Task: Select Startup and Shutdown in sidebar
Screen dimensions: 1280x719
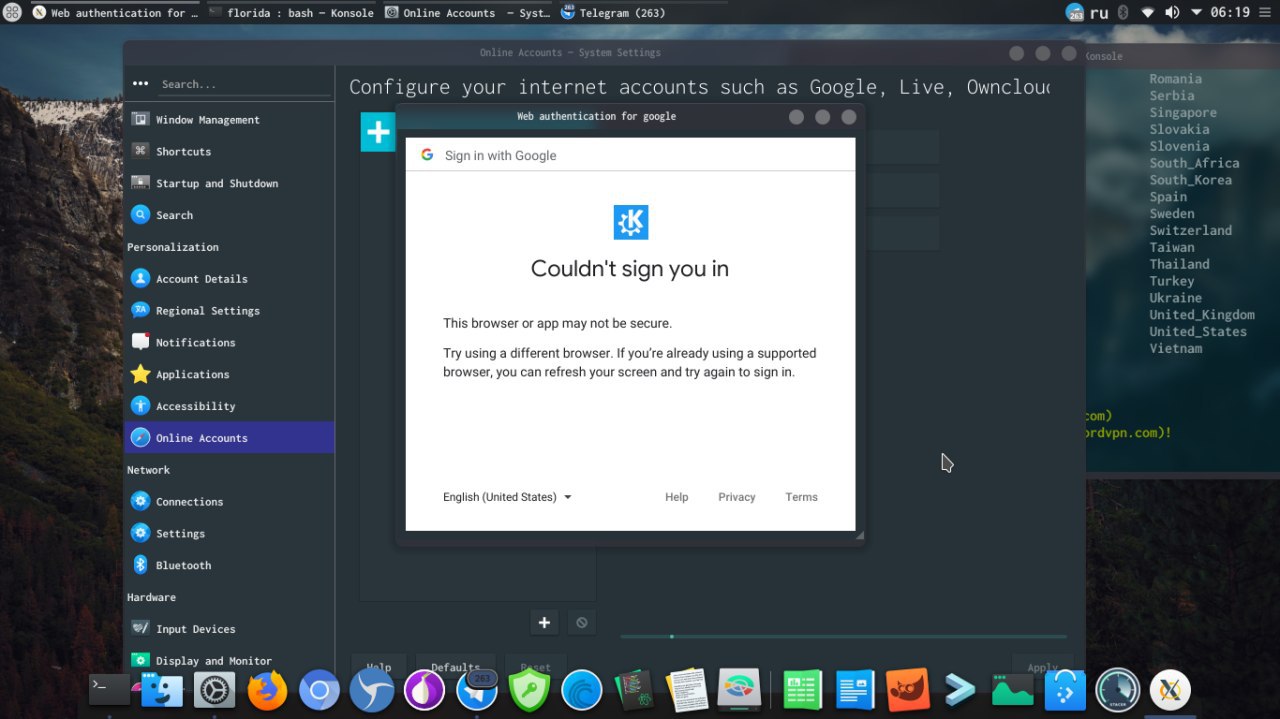Action: (x=229, y=184)
